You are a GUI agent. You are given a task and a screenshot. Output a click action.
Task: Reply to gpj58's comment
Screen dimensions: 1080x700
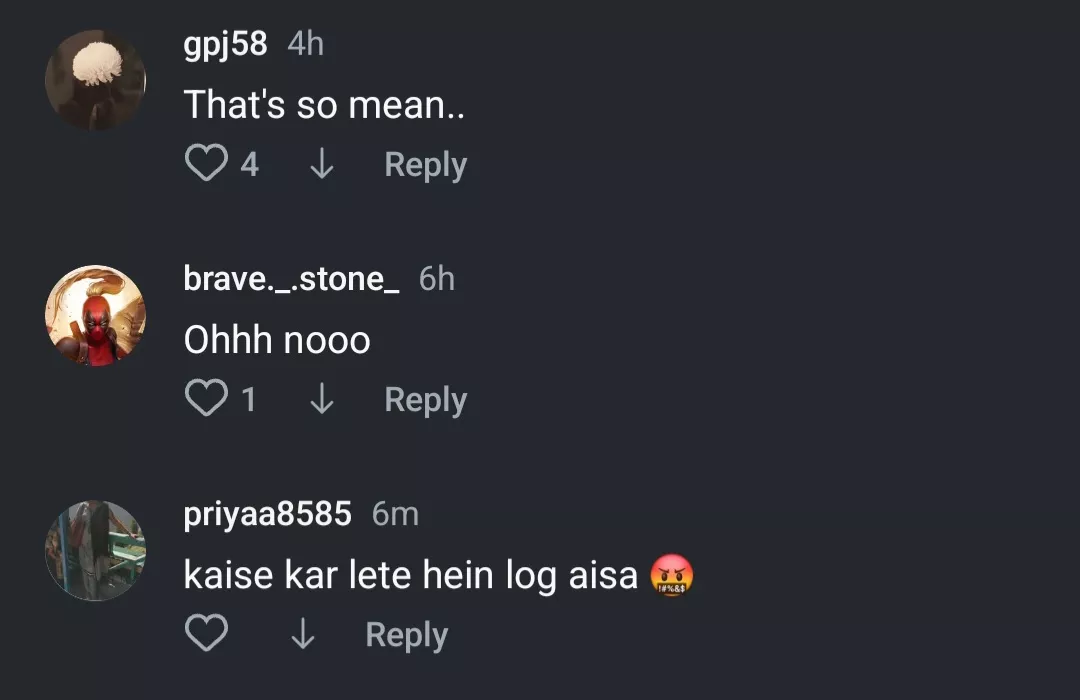tap(425, 164)
